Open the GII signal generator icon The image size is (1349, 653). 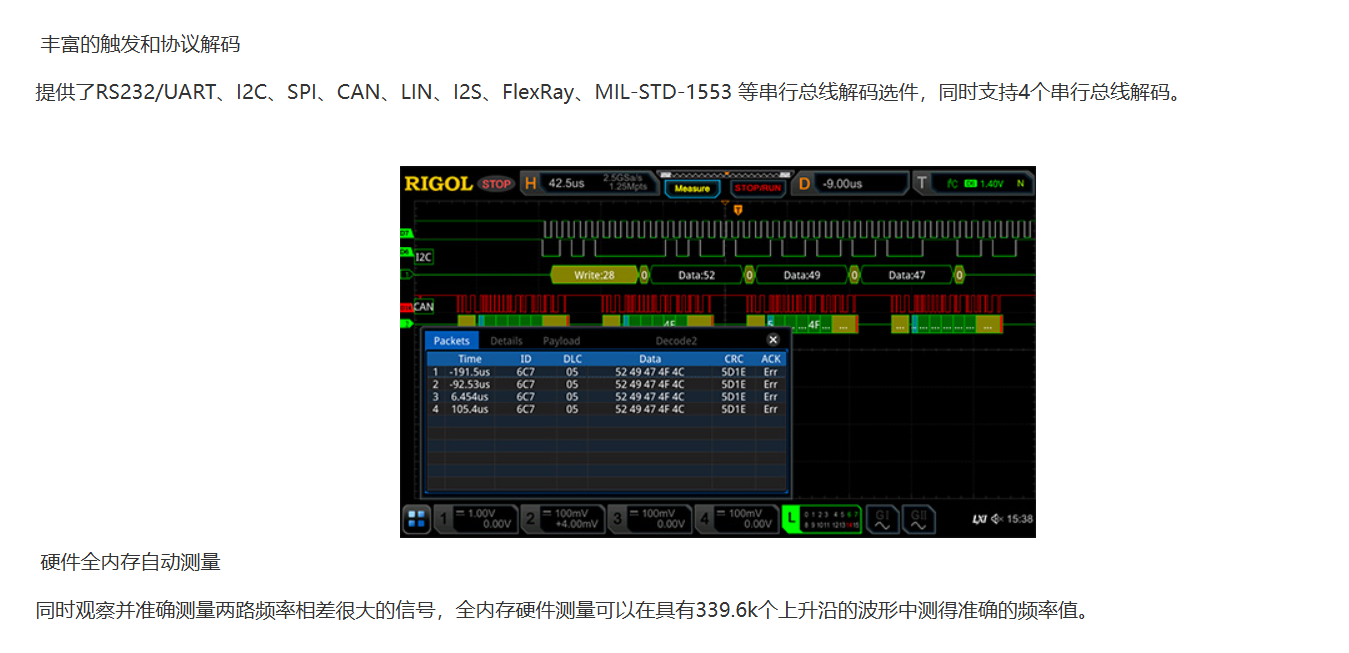coord(919,519)
